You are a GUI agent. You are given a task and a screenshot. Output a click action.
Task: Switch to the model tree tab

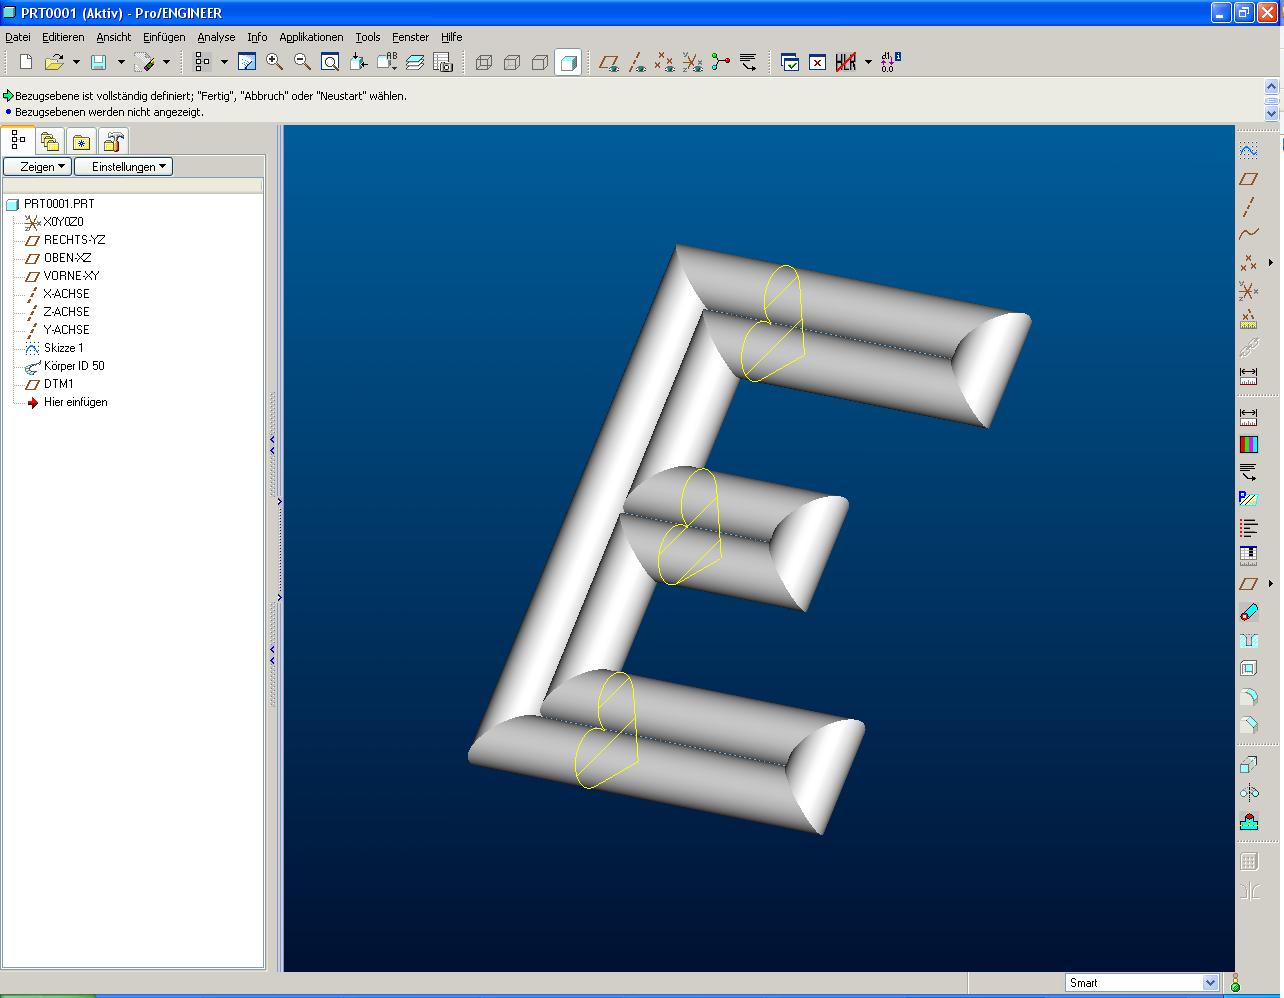pyautogui.click(x=18, y=141)
